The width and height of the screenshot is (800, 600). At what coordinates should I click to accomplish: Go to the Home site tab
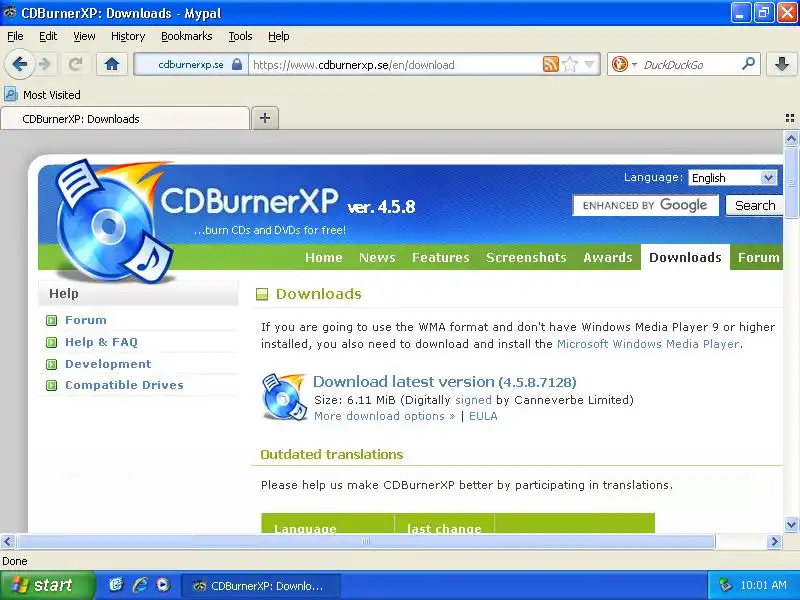point(323,257)
